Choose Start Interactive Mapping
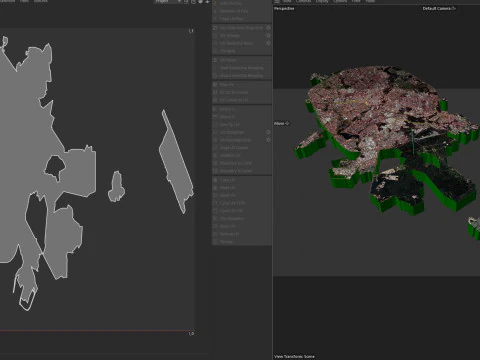This screenshot has width=480, height=360. coord(242,68)
